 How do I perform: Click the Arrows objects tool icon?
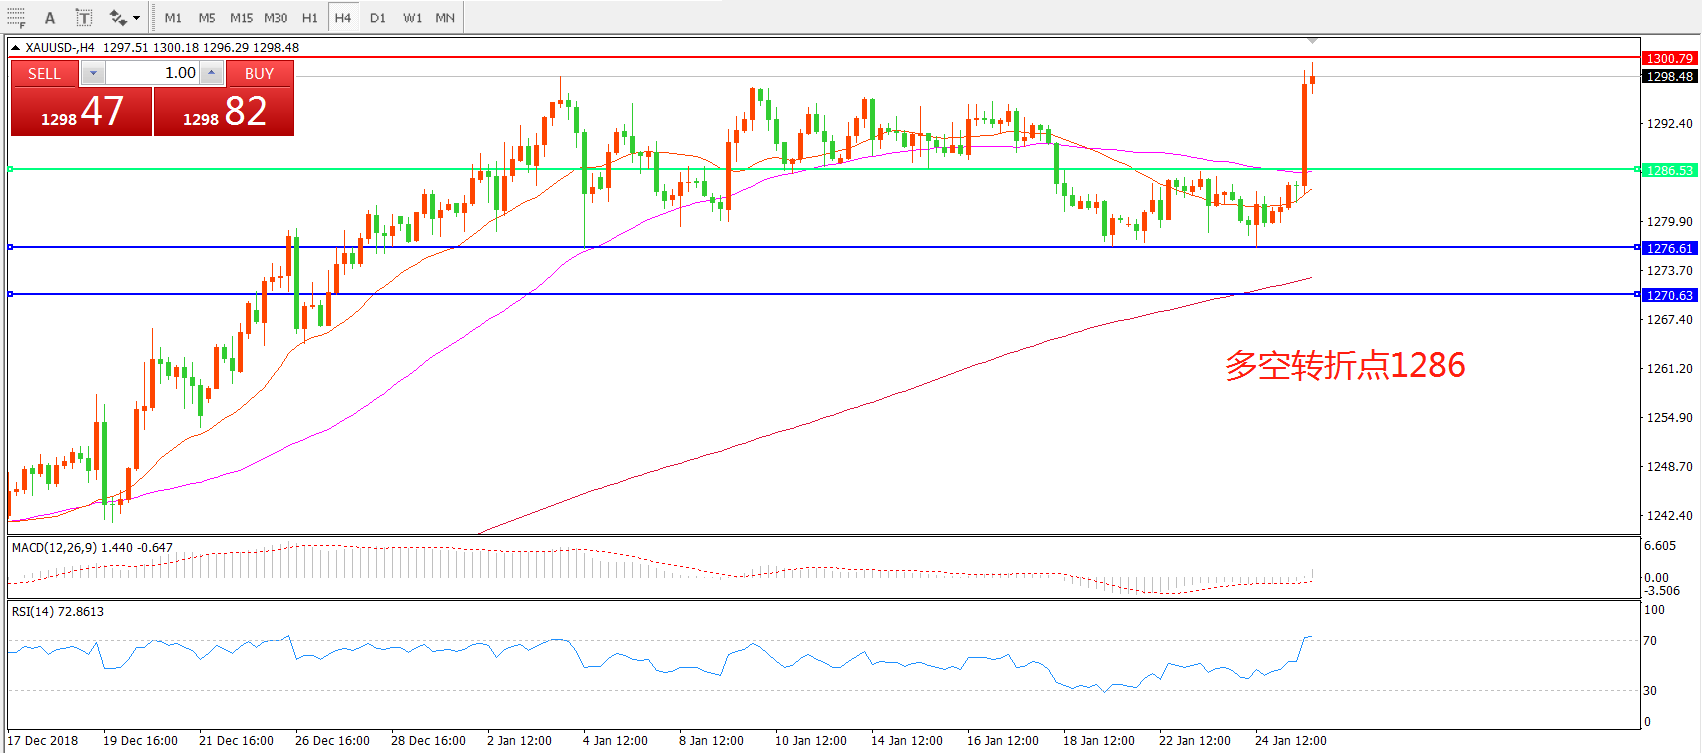click(118, 18)
